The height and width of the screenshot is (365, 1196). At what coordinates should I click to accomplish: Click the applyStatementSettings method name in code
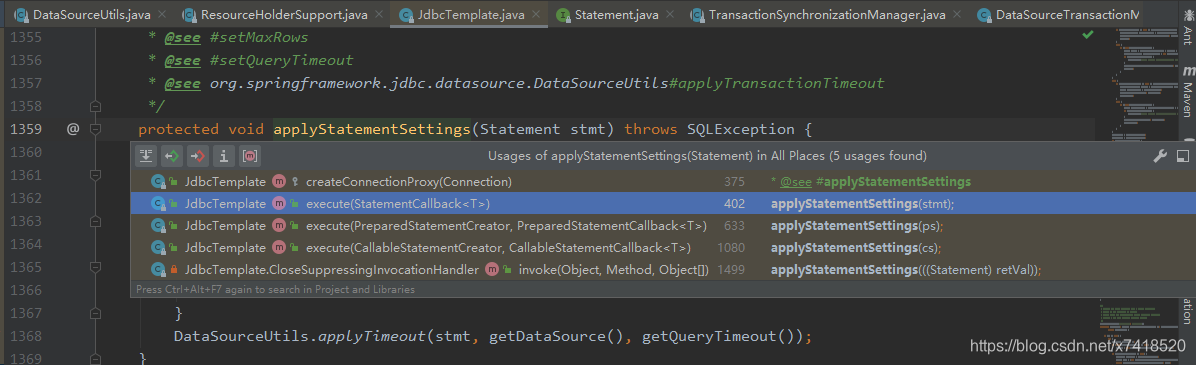coord(371,130)
